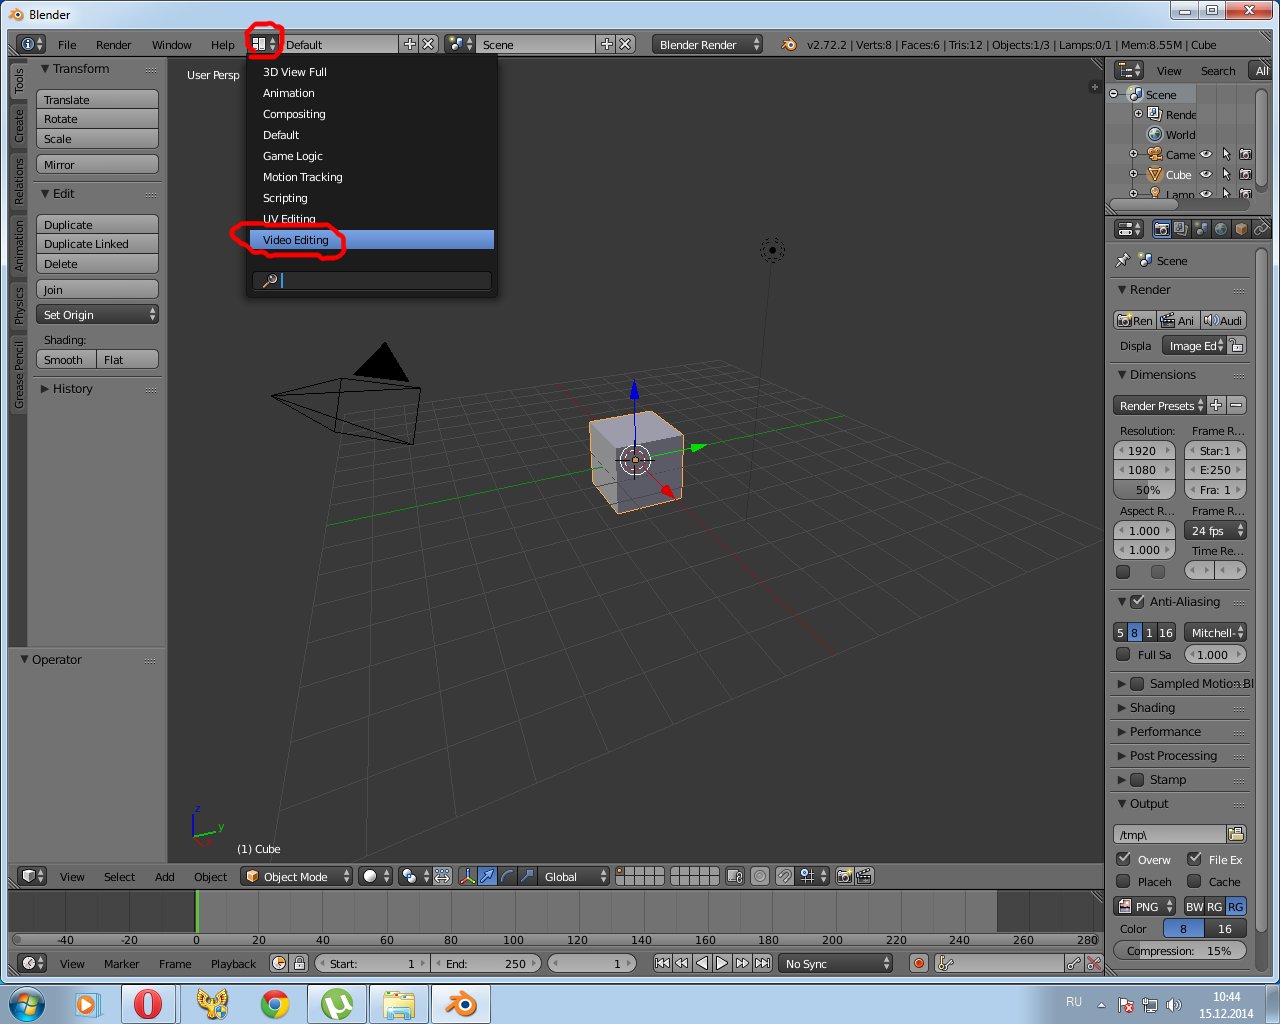The width and height of the screenshot is (1280, 1024).
Task: Open the No Sync dropdown in timeline
Action: click(836, 963)
